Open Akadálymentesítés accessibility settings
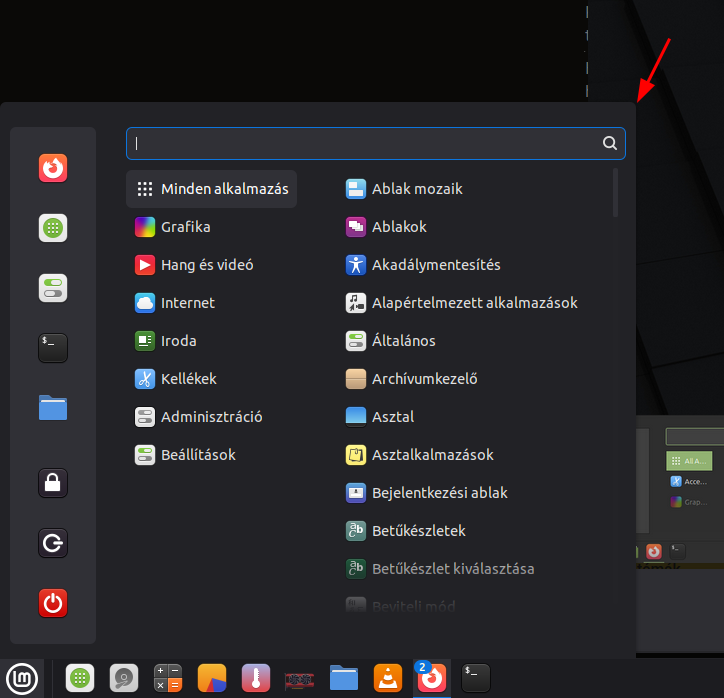The height and width of the screenshot is (698, 724). (423, 265)
